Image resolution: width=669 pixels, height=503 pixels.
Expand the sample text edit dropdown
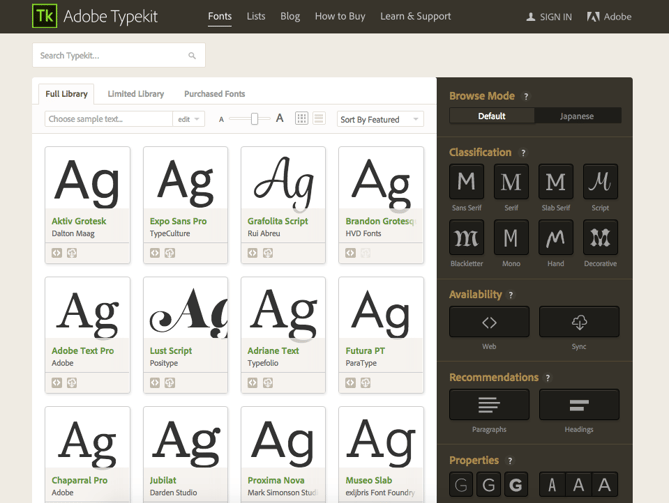point(188,119)
